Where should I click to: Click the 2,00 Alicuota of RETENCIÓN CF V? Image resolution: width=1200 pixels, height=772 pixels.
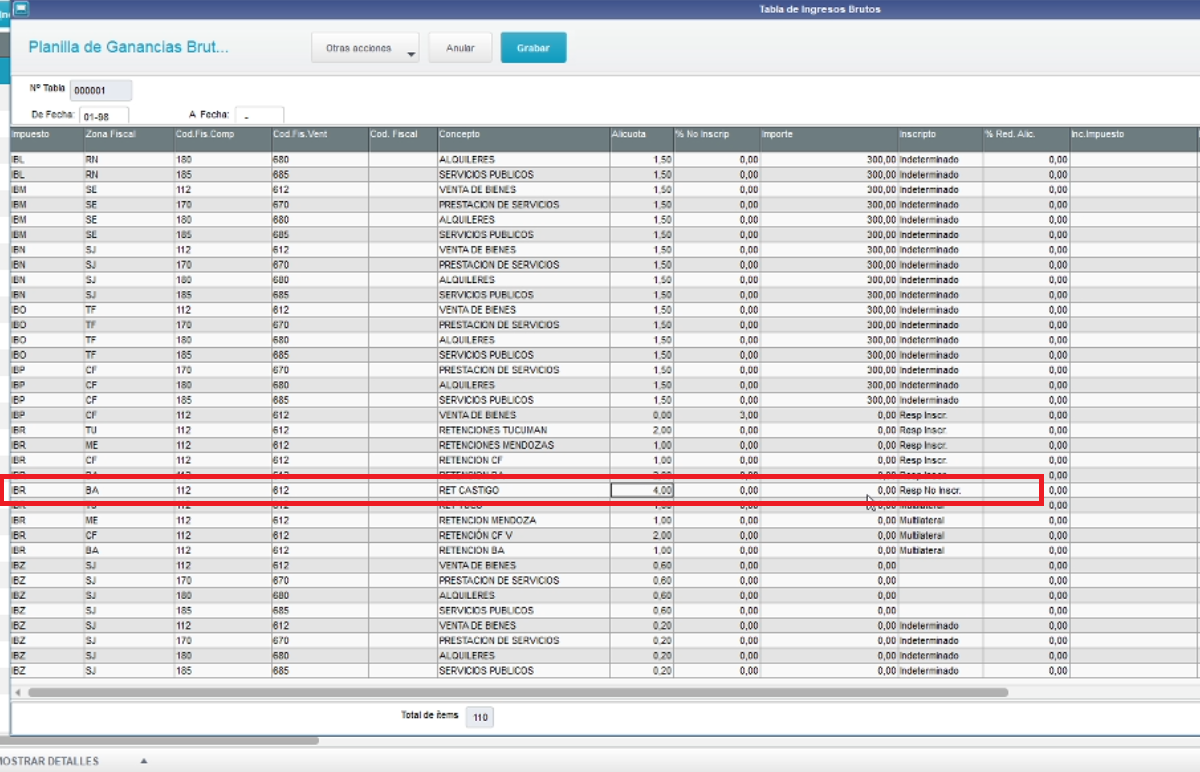(x=641, y=535)
